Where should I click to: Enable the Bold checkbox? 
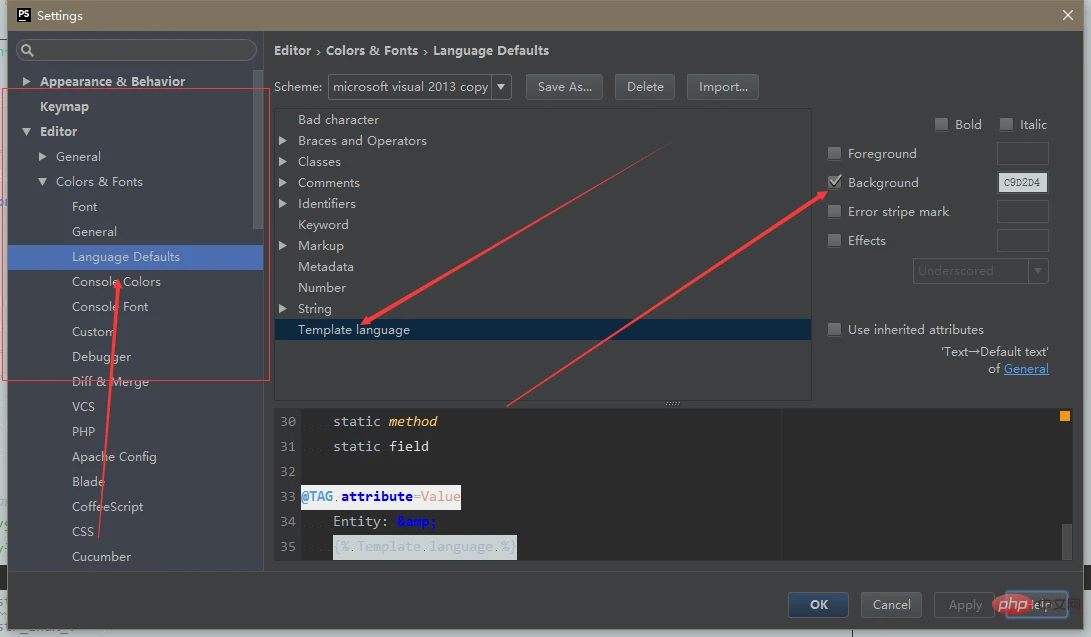point(940,124)
